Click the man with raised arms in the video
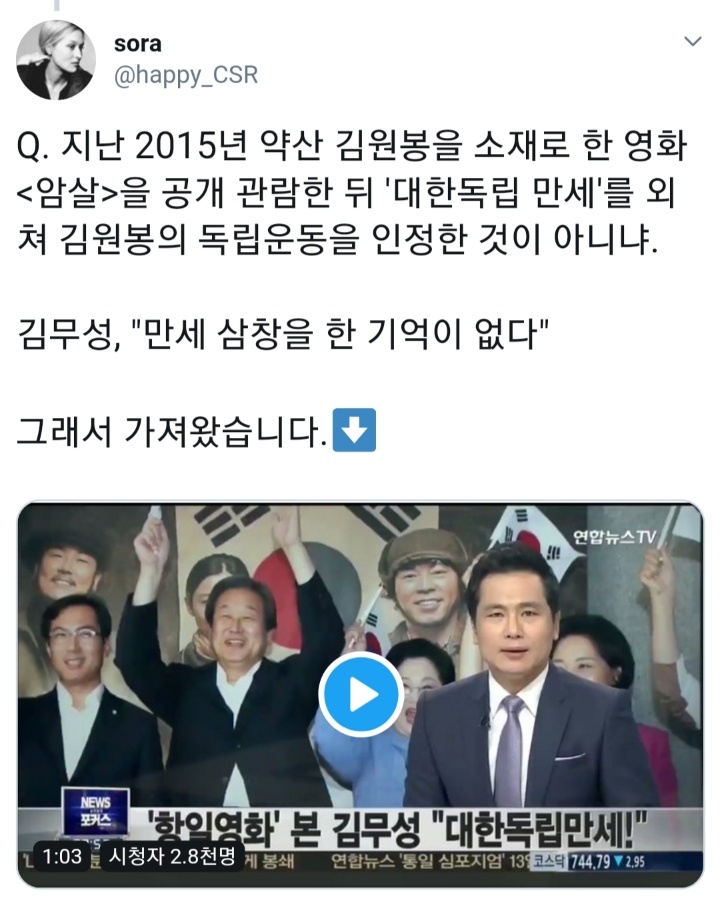This screenshot has width=720, height=904. 231,663
